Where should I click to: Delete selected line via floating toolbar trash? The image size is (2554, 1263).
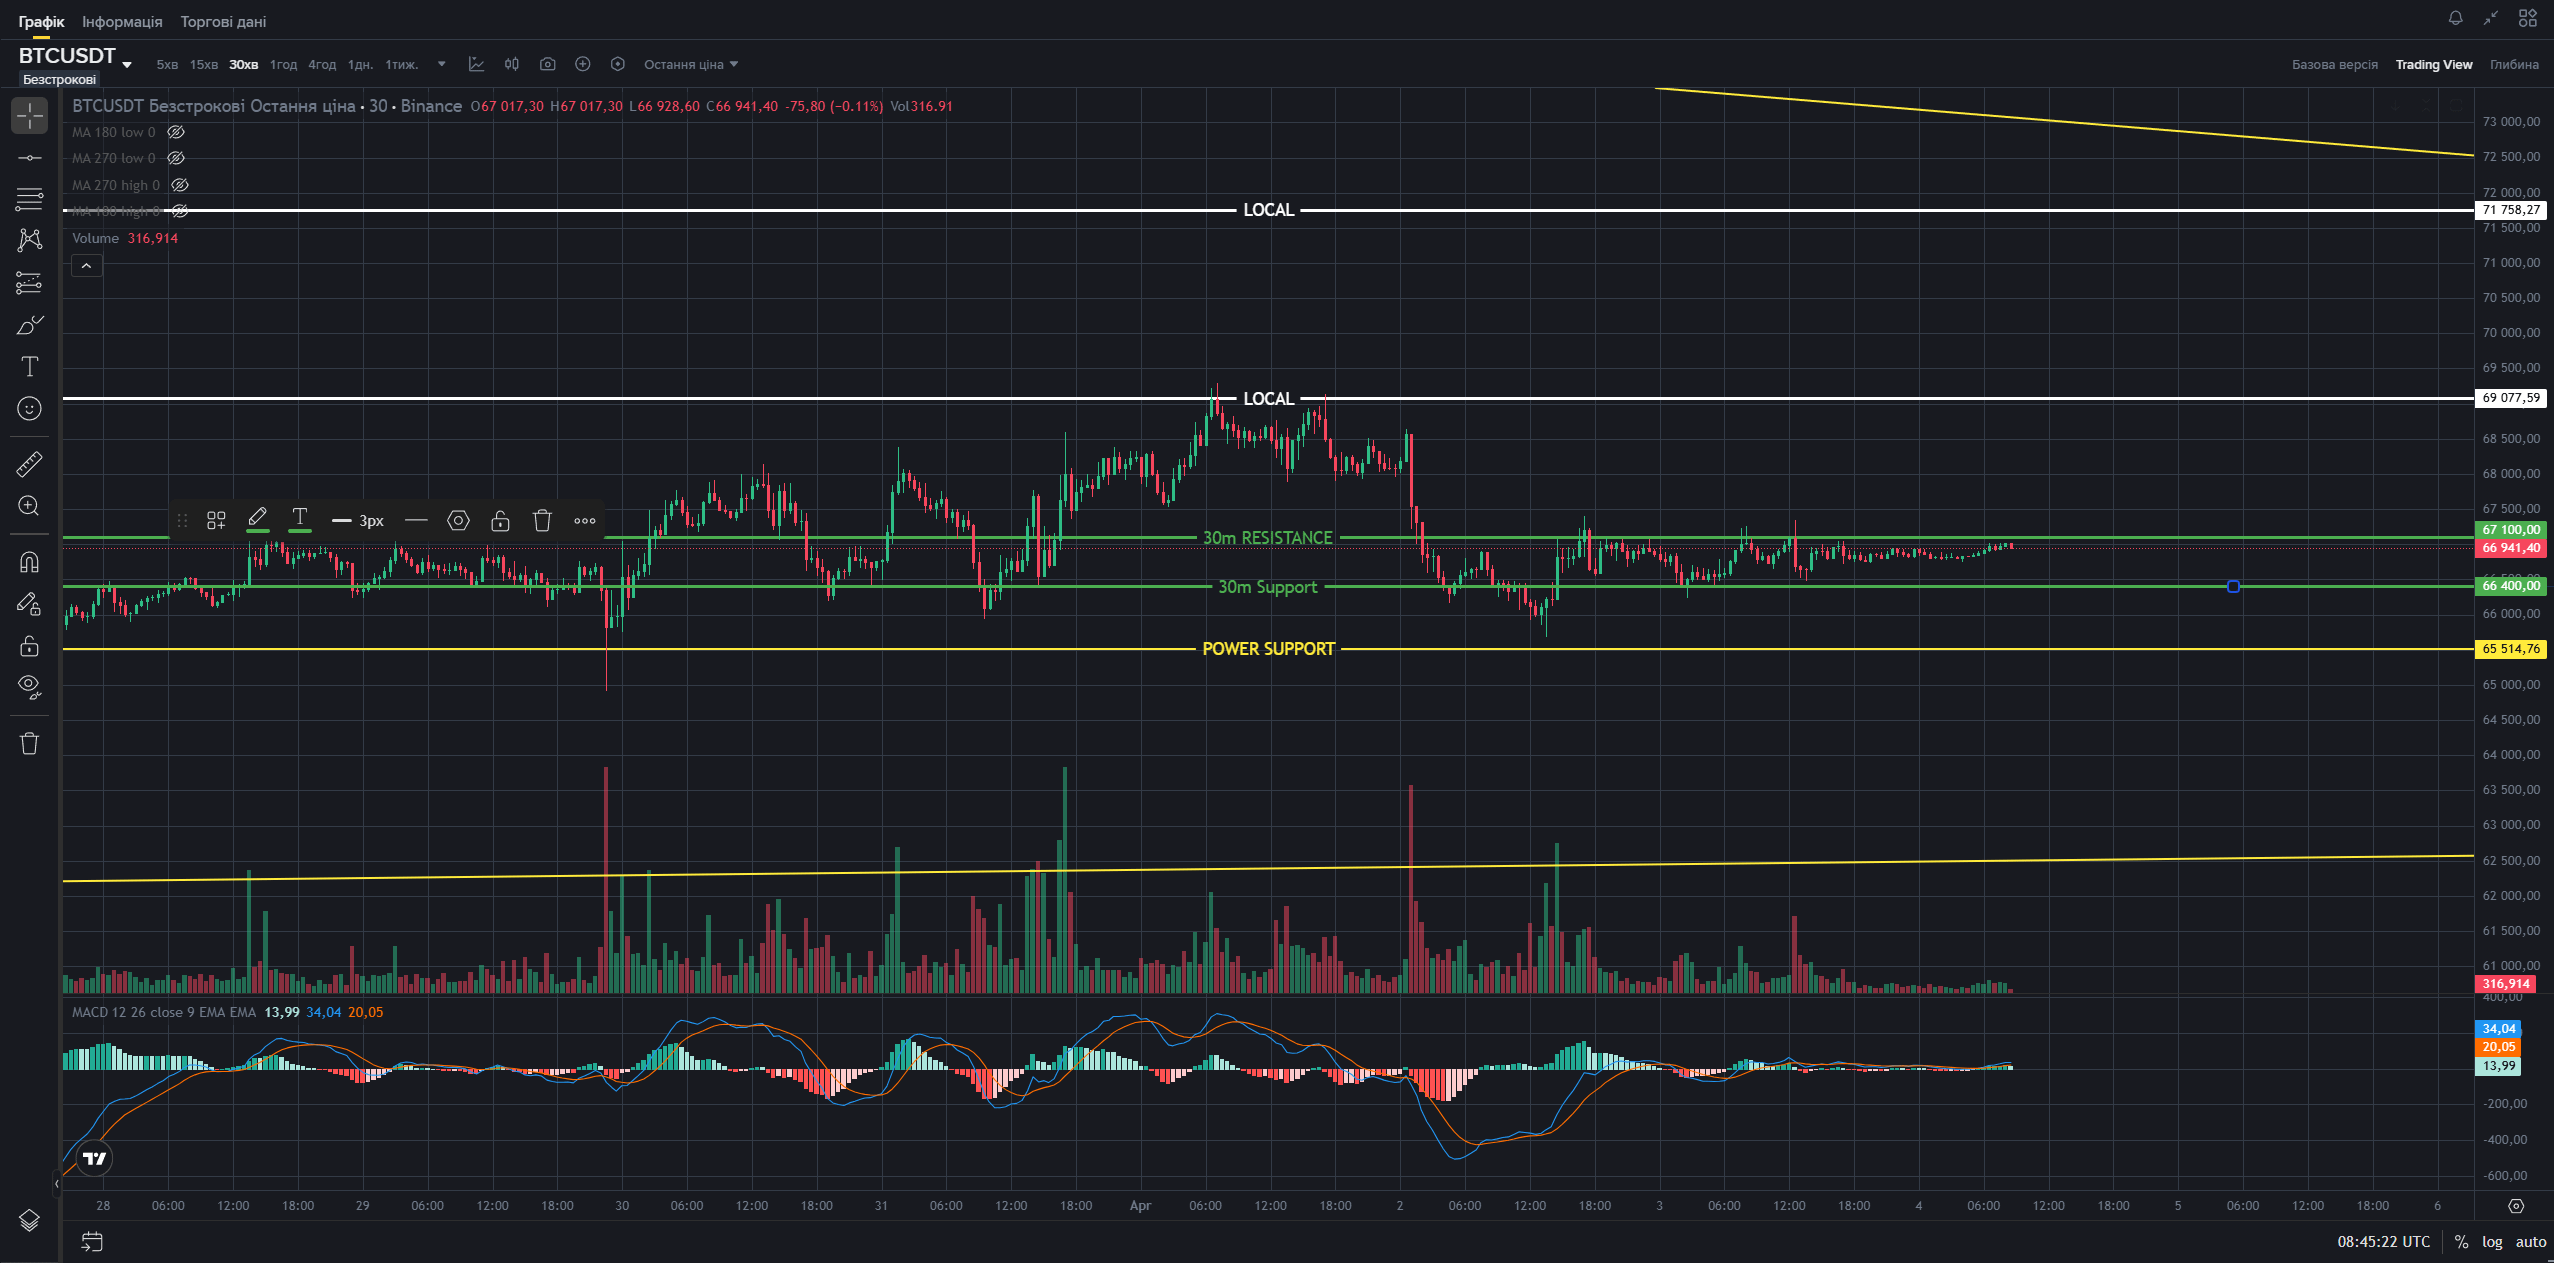click(542, 520)
